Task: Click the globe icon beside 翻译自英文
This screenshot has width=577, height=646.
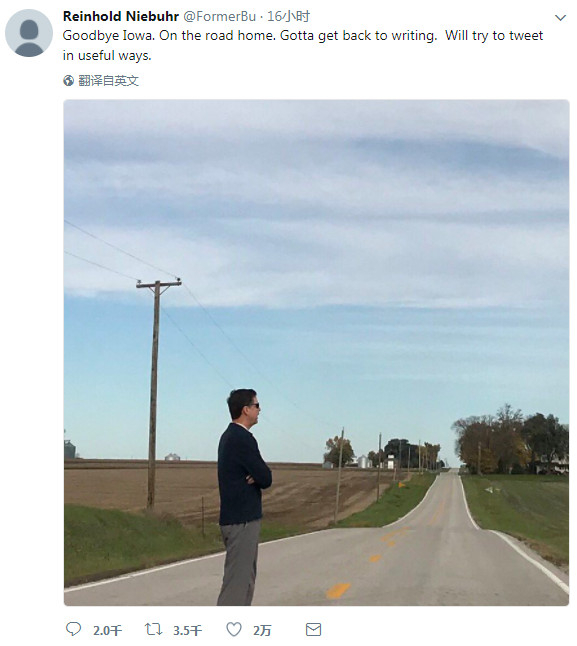Action: 68,80
